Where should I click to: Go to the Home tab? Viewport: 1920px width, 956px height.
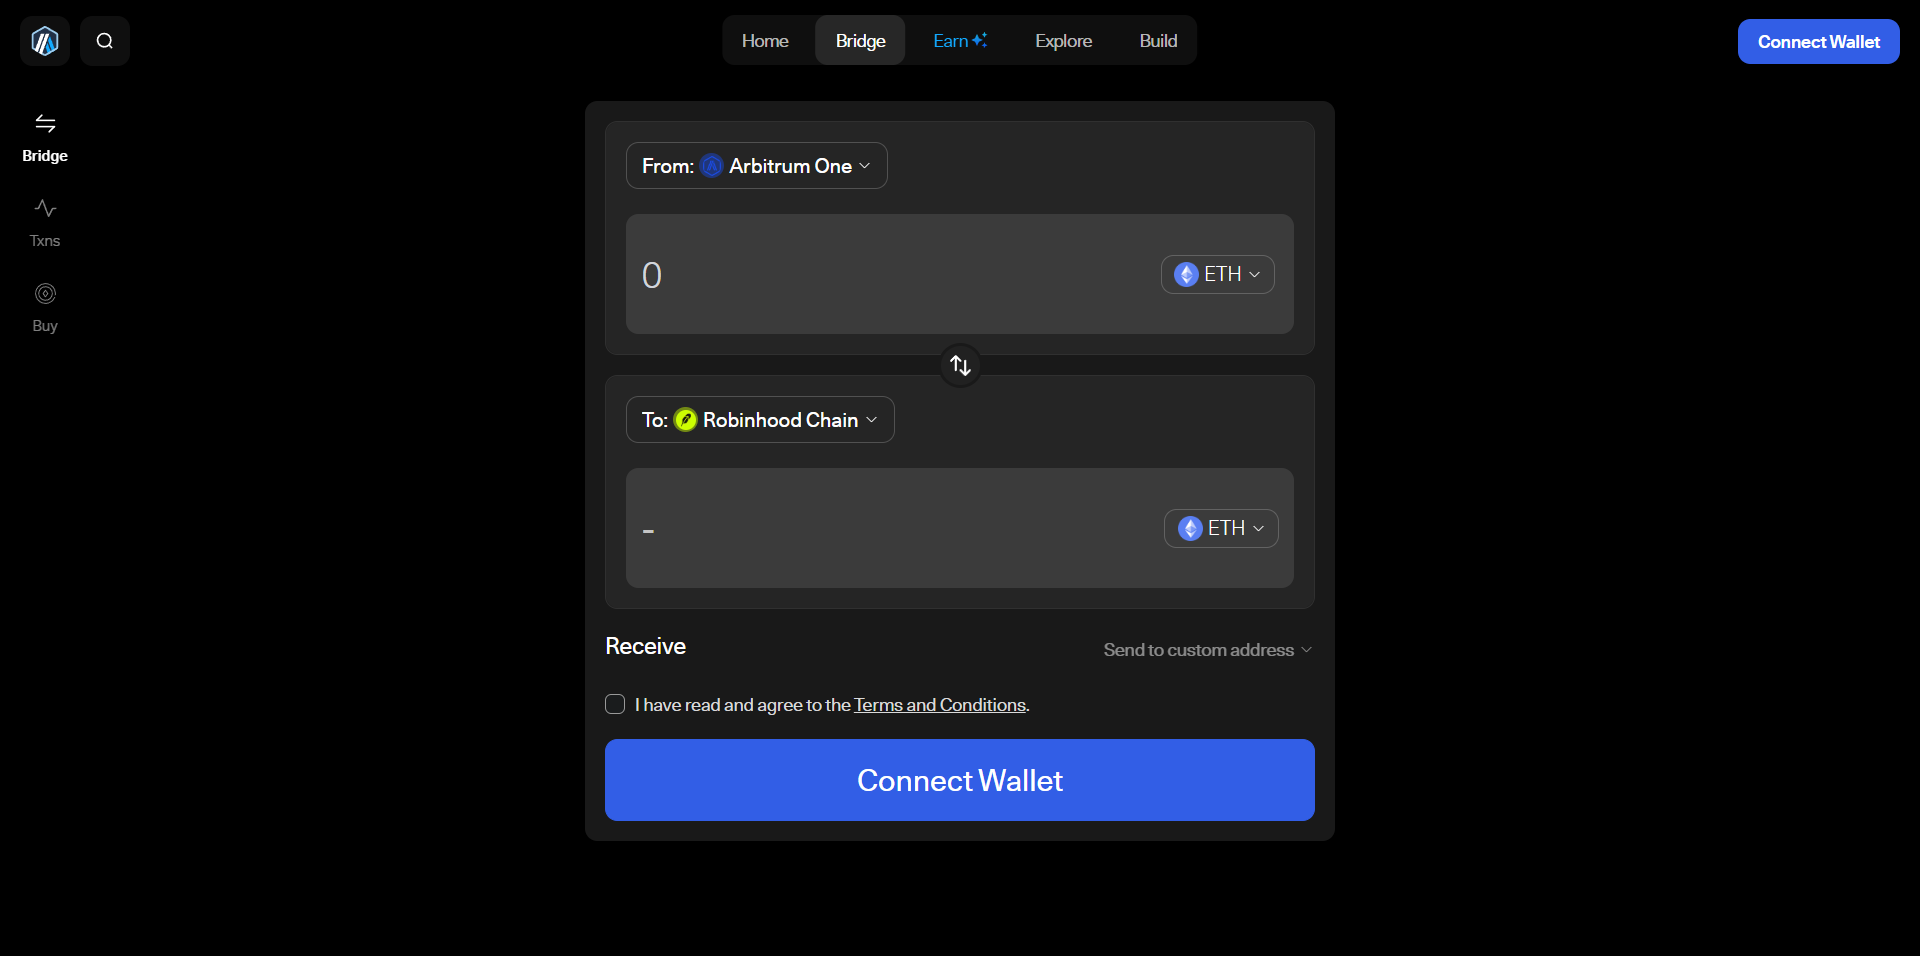tap(765, 41)
